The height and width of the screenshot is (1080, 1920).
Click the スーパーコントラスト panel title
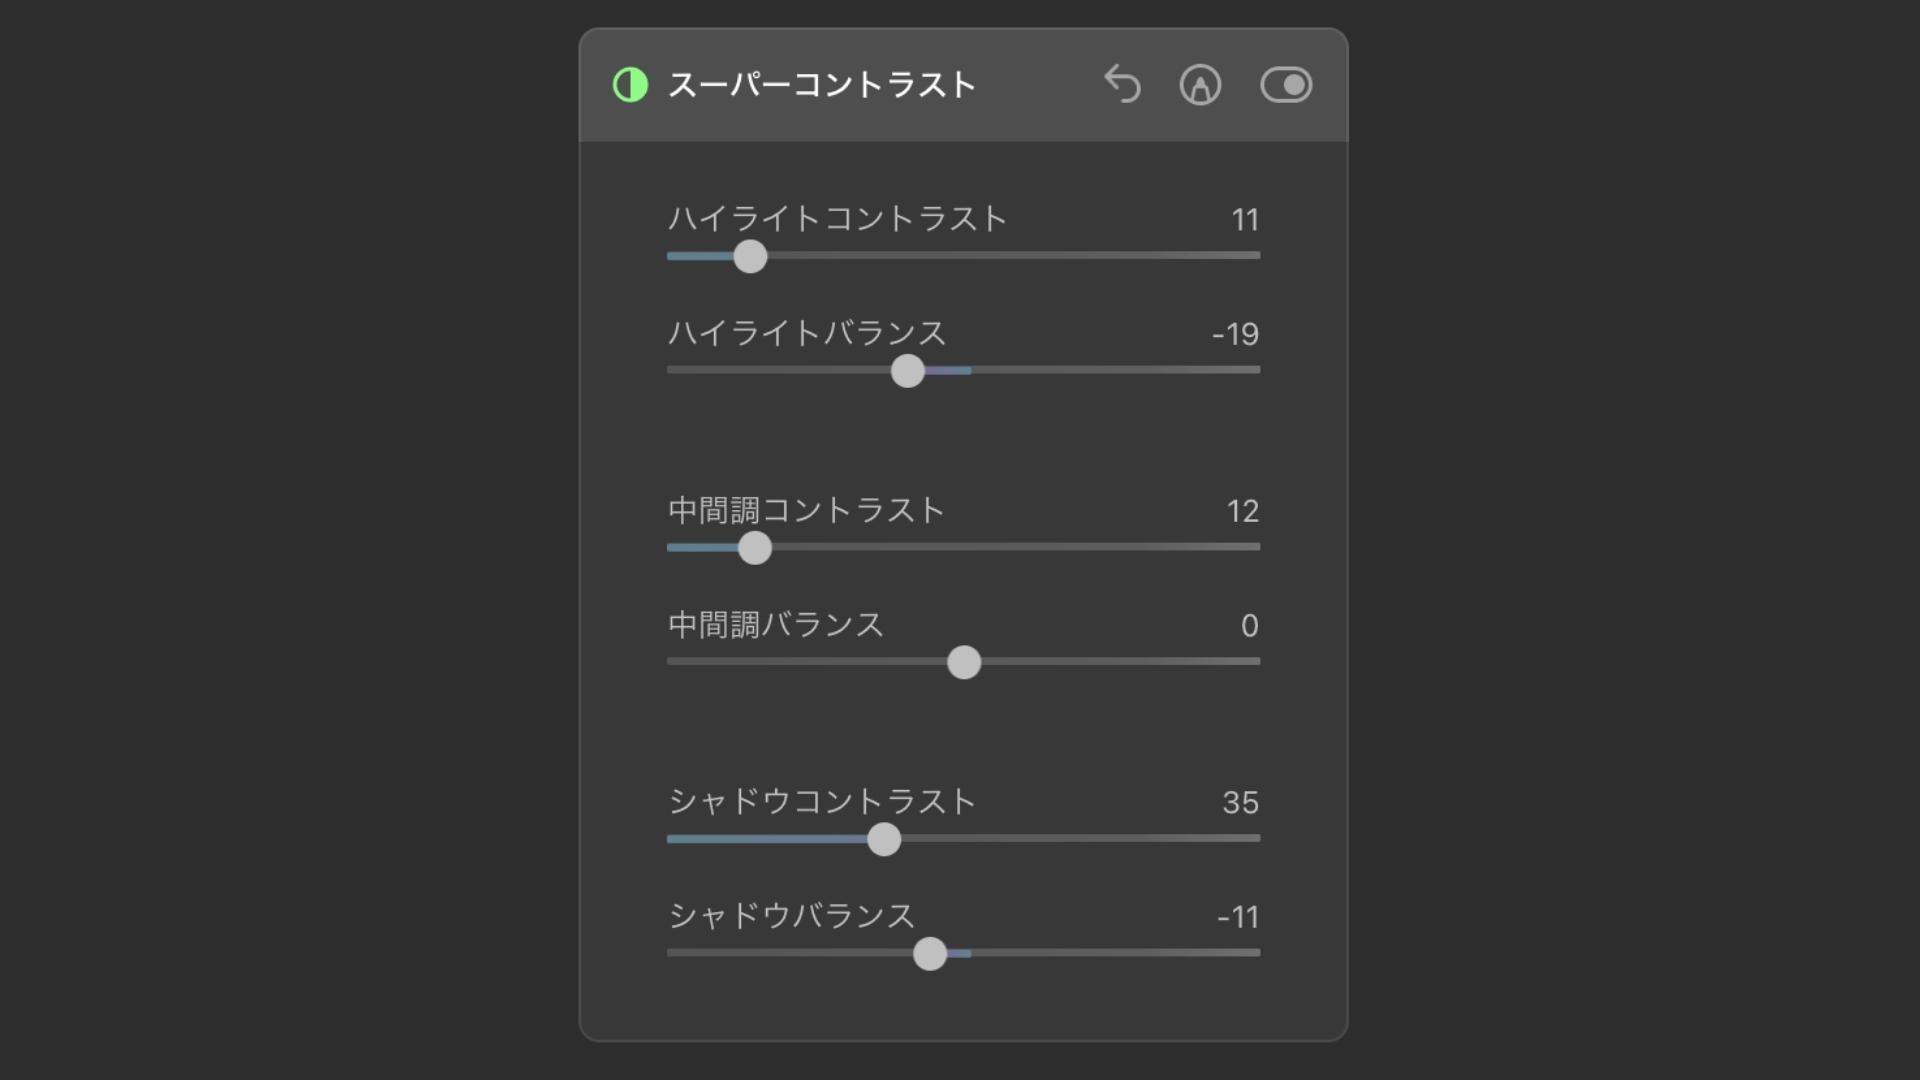coord(821,85)
